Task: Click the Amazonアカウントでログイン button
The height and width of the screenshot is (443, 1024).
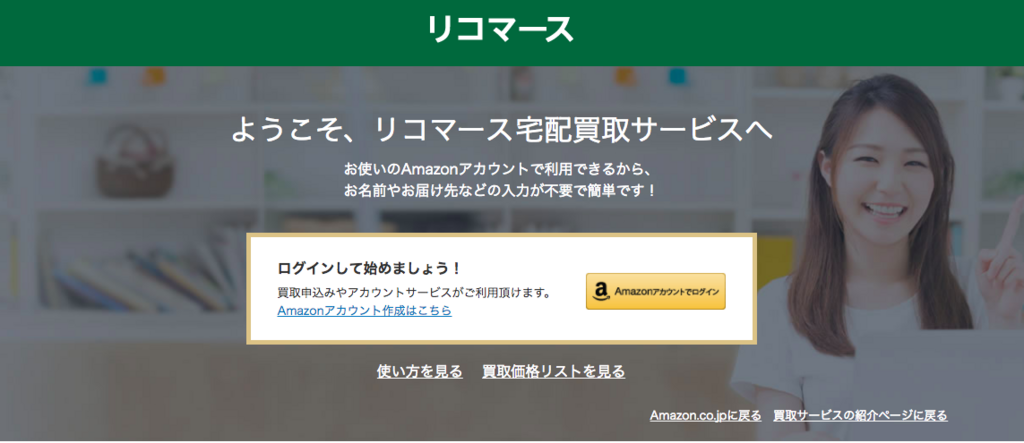Action: 656,291
